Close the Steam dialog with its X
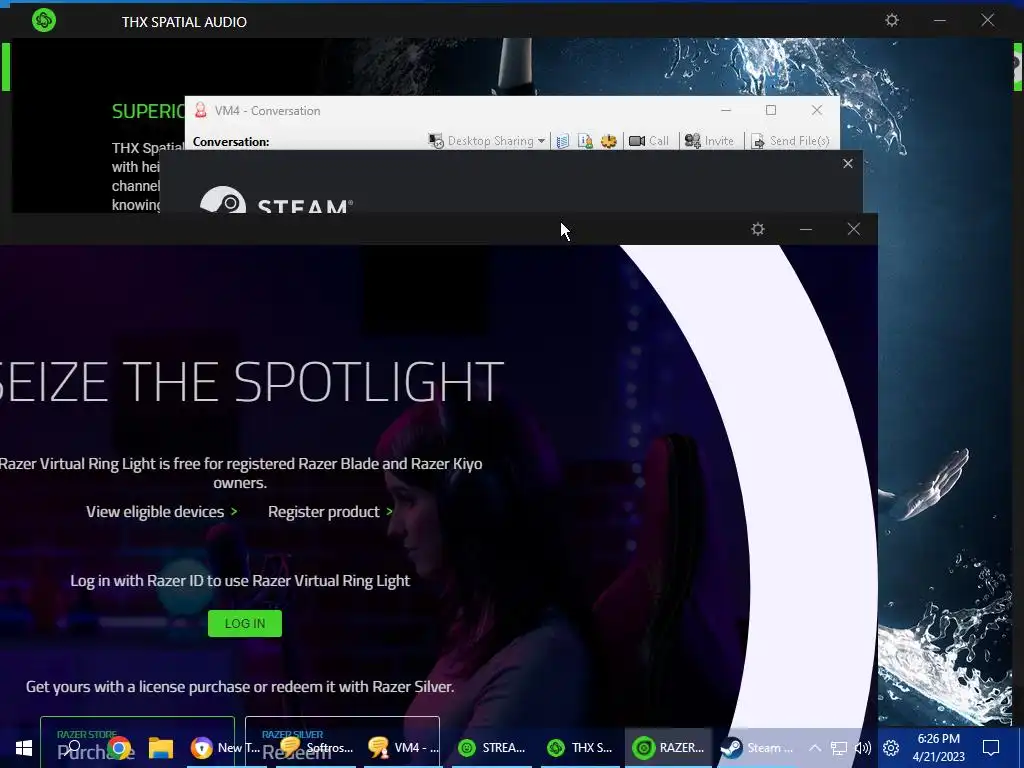This screenshot has width=1024, height=768. tap(848, 163)
